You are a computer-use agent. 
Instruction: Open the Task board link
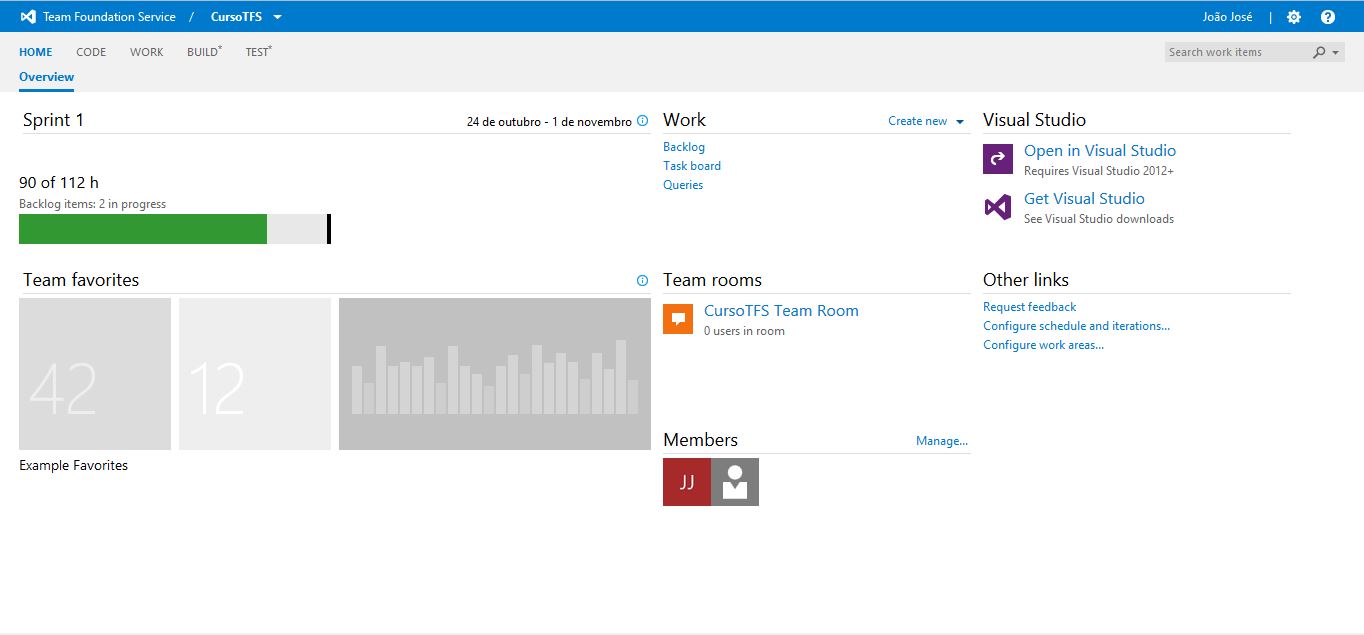[x=692, y=166]
